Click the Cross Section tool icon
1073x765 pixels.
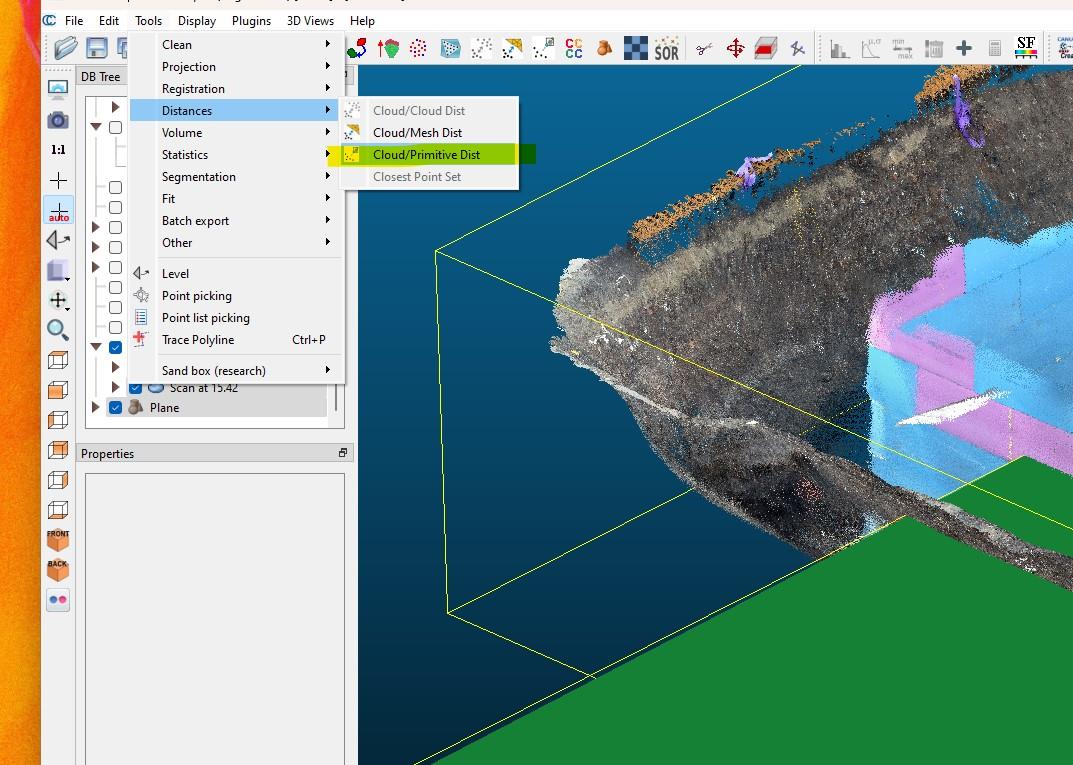click(x=766, y=48)
